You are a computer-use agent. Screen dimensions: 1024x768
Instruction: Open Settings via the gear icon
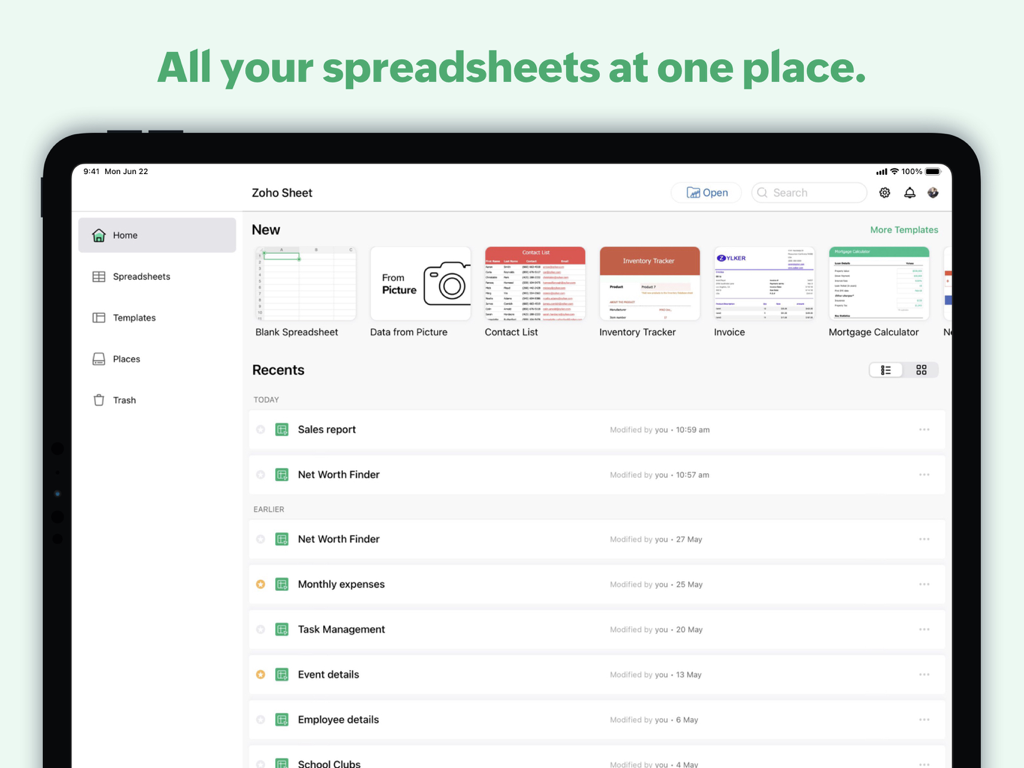pyautogui.click(x=884, y=192)
